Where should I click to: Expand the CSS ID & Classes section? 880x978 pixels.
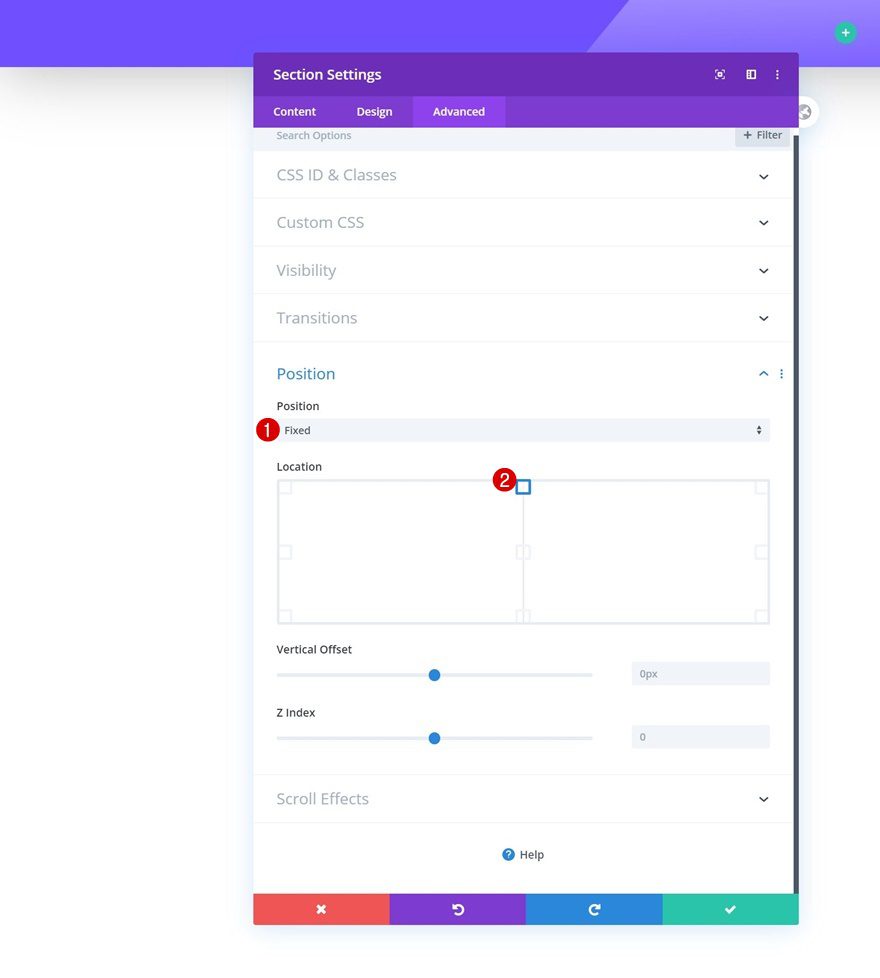(523, 175)
